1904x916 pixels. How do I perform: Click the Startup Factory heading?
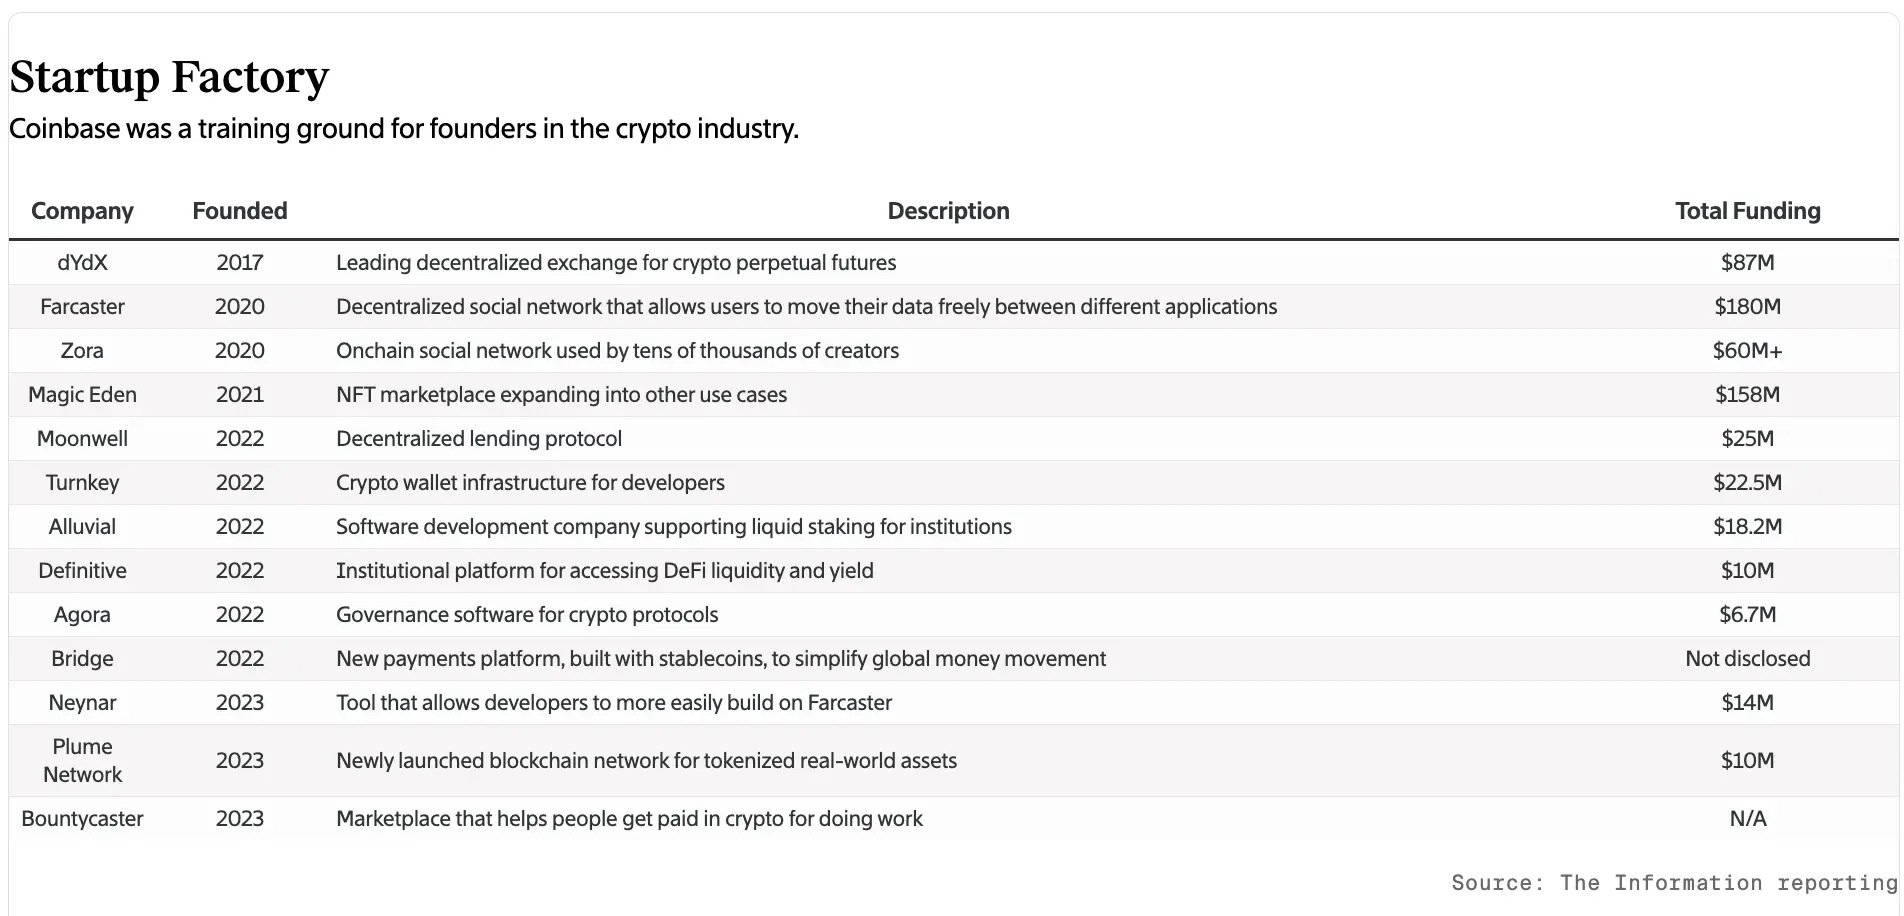pos(169,77)
